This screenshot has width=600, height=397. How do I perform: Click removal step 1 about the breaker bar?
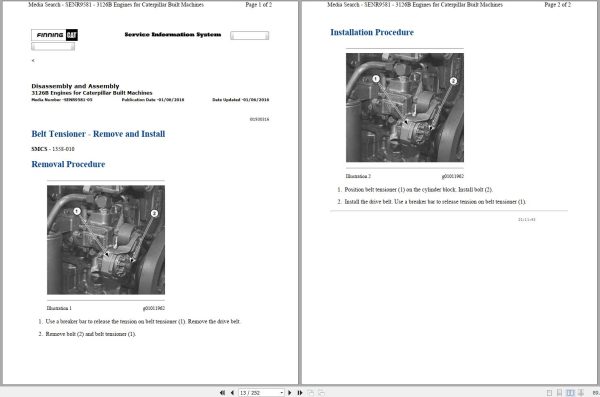click(x=143, y=322)
